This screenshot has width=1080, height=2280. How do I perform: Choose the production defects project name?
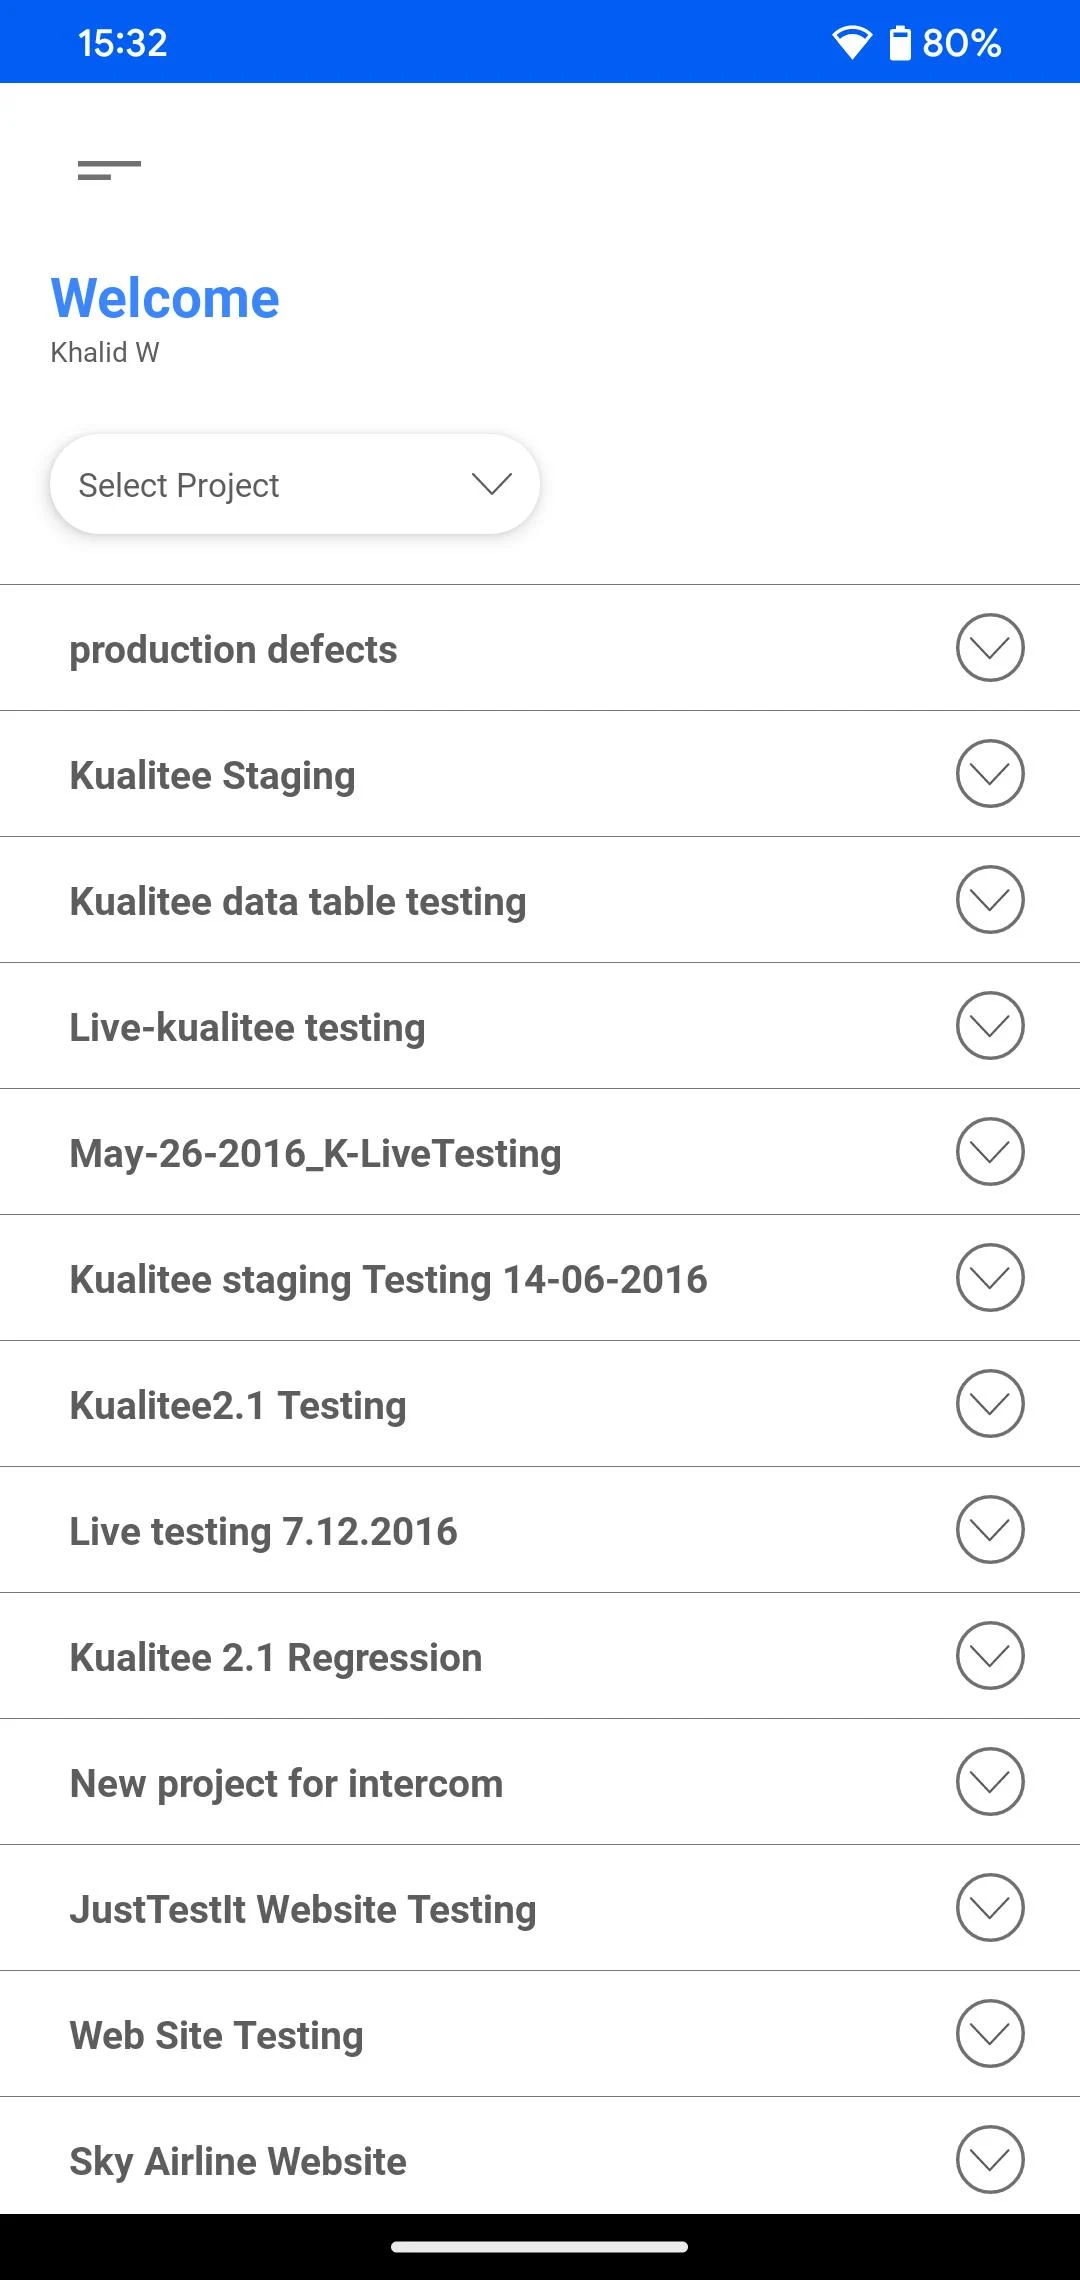[233, 650]
